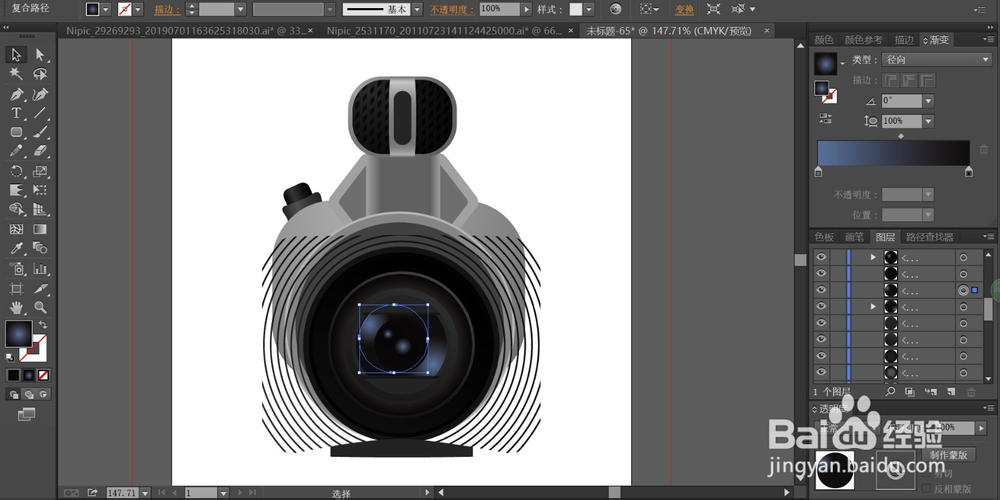Open the zoom level 147.71 dropdown

tap(145, 493)
